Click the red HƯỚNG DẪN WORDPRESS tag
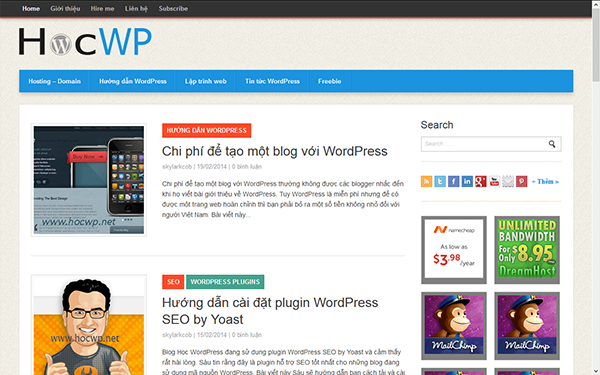This screenshot has height=375, width=600. point(207,130)
